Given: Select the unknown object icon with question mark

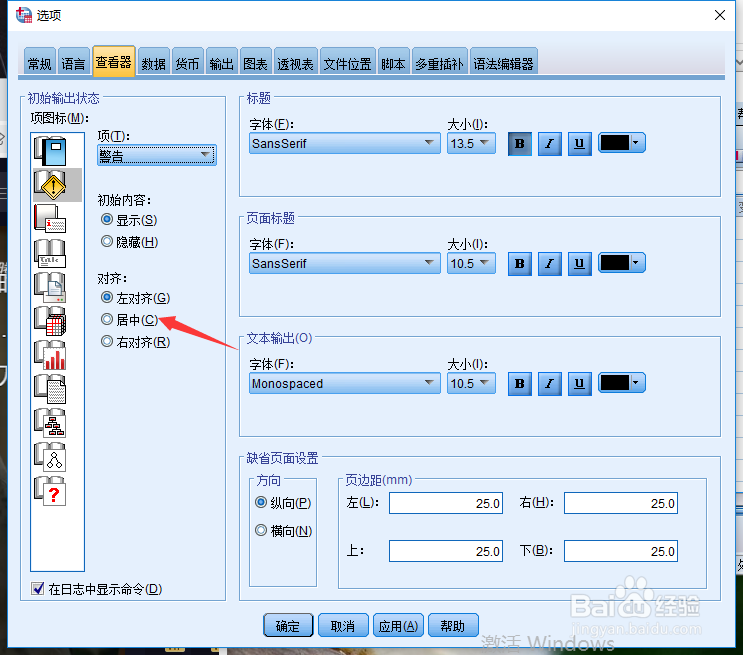Looking at the screenshot, I should tap(51, 491).
